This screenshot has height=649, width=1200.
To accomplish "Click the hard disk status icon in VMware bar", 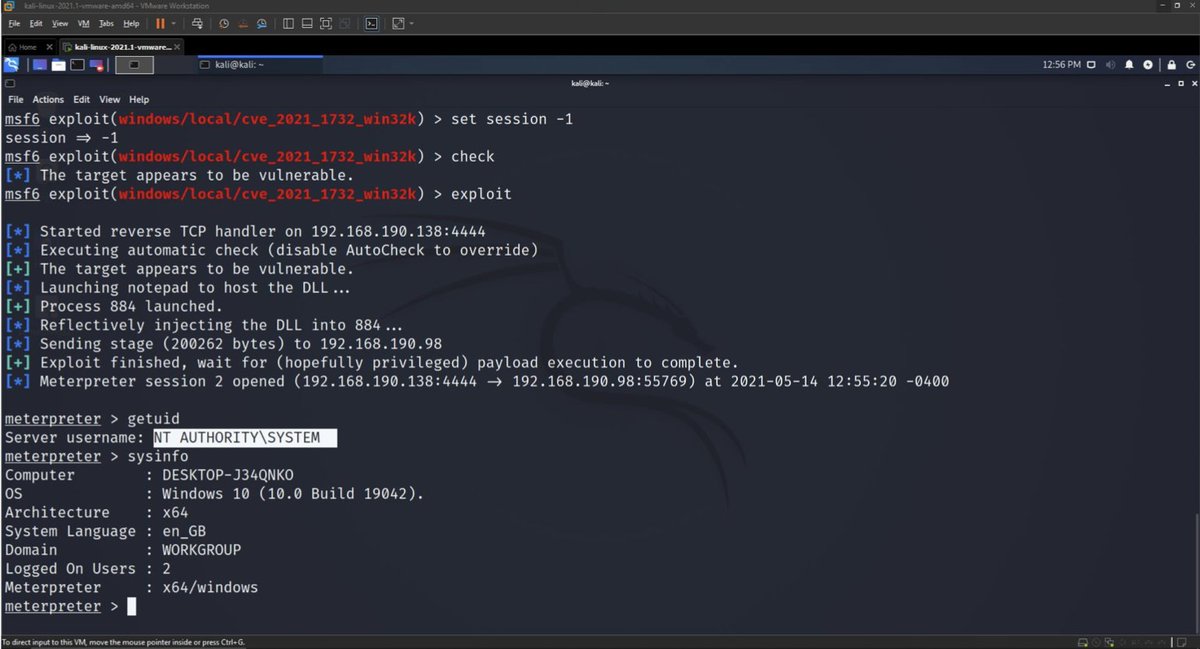I will click(1083, 642).
